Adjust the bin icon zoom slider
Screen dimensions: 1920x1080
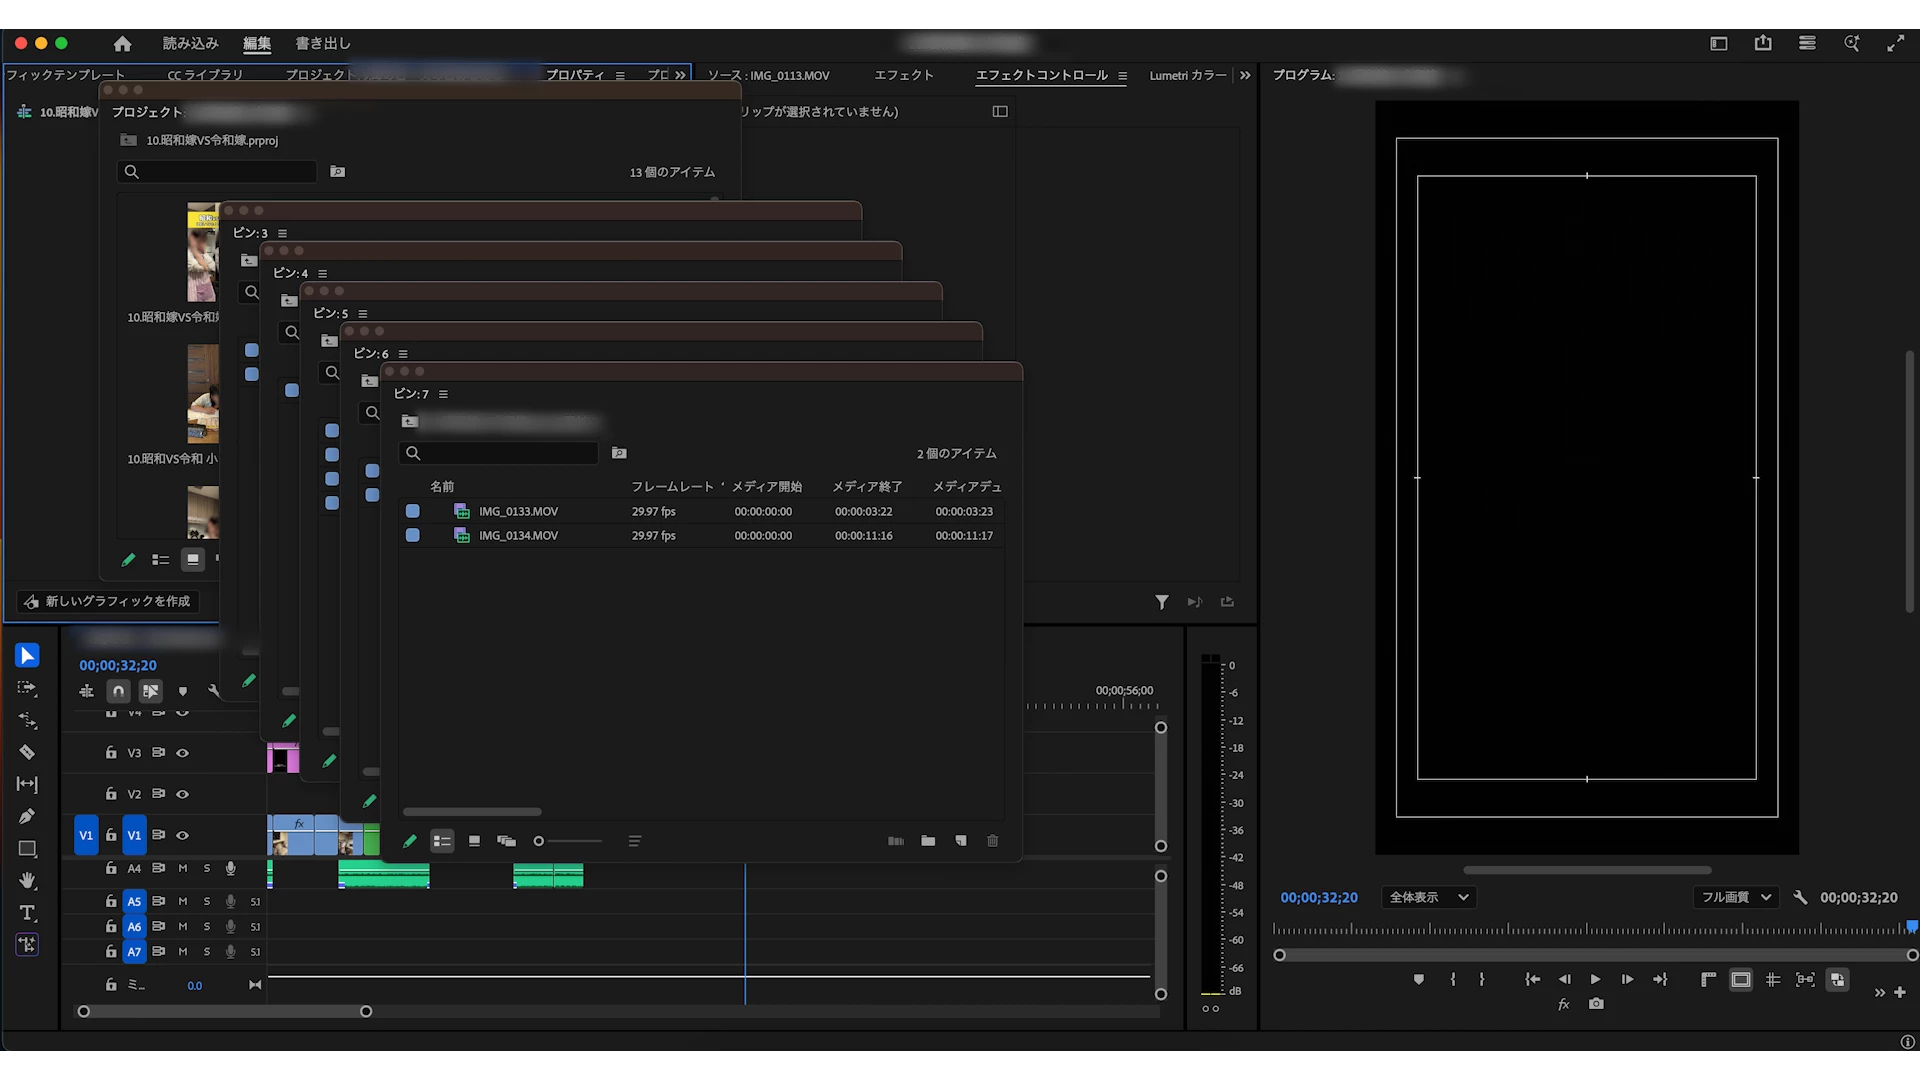[540, 841]
